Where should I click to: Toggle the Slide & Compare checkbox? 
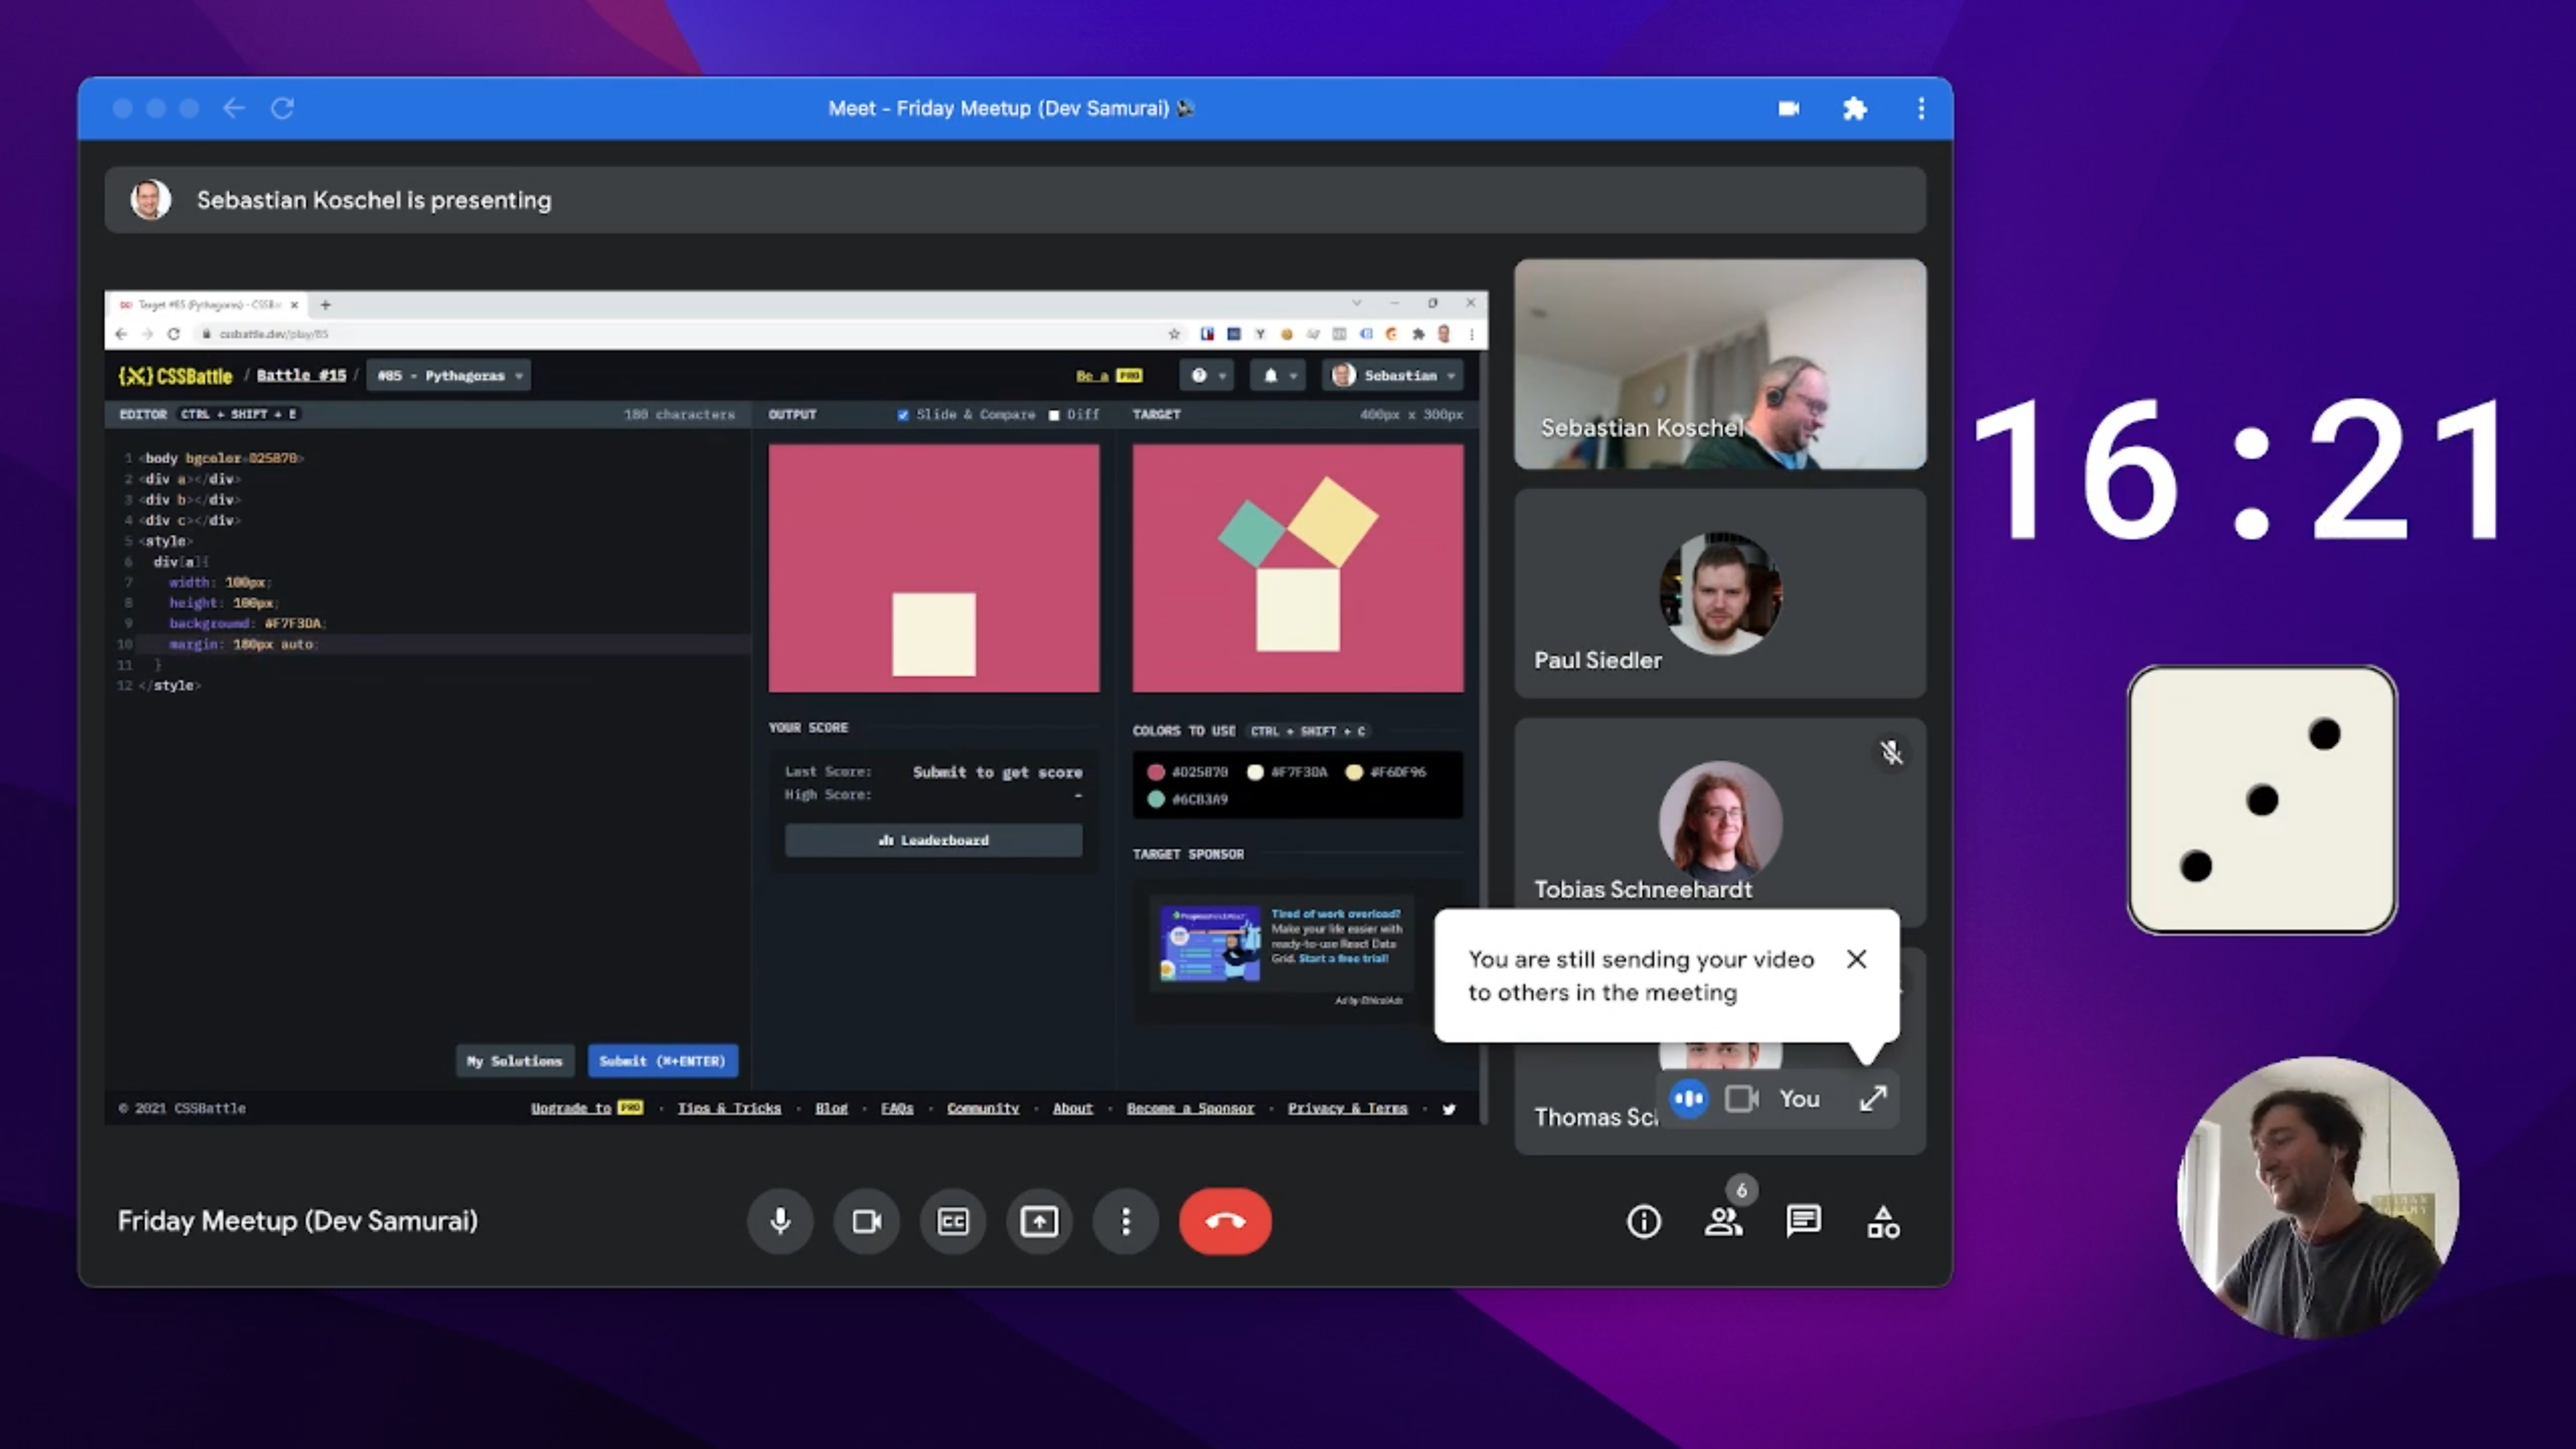[x=903, y=414]
